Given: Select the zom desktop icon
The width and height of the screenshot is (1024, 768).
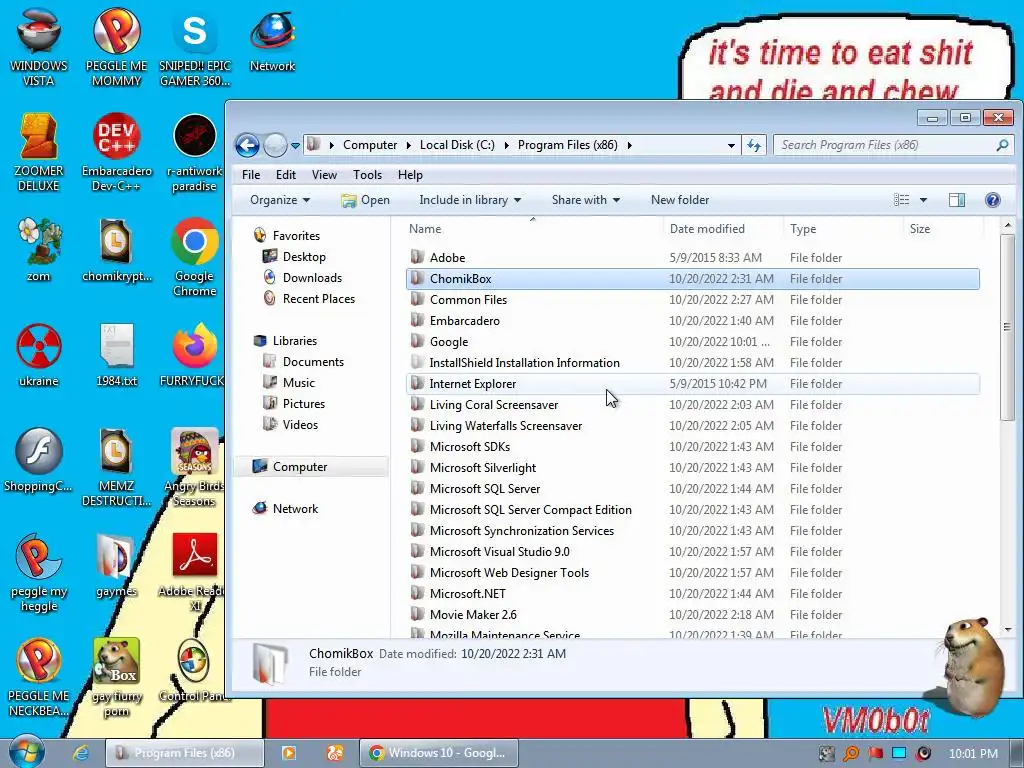Looking at the screenshot, I should point(39,250).
